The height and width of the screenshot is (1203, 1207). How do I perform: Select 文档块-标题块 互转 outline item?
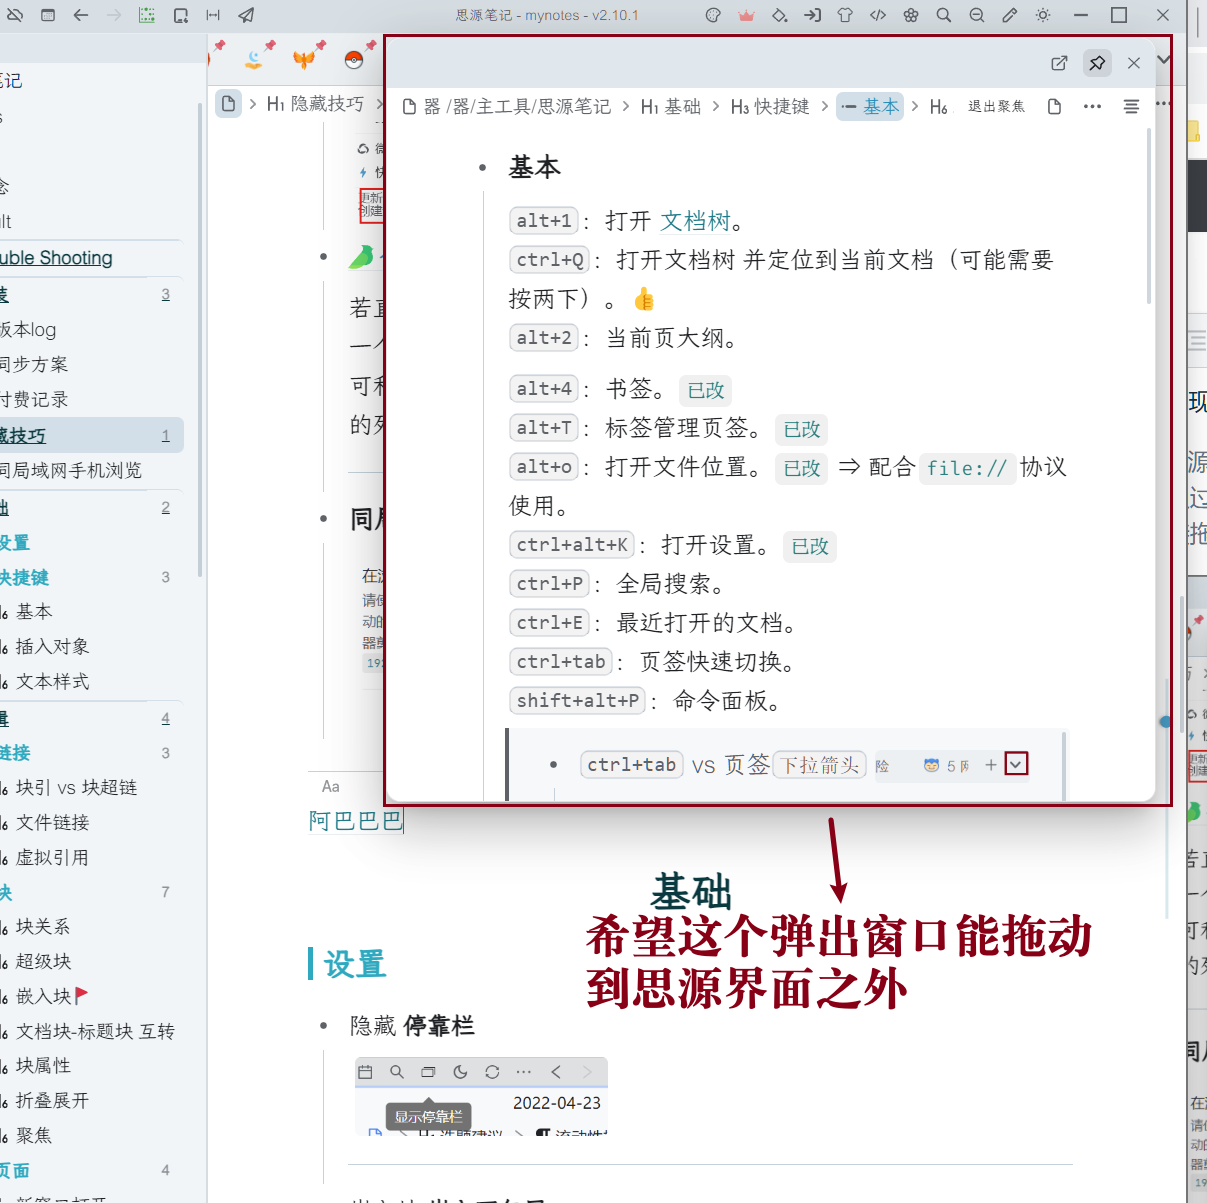(x=95, y=1032)
